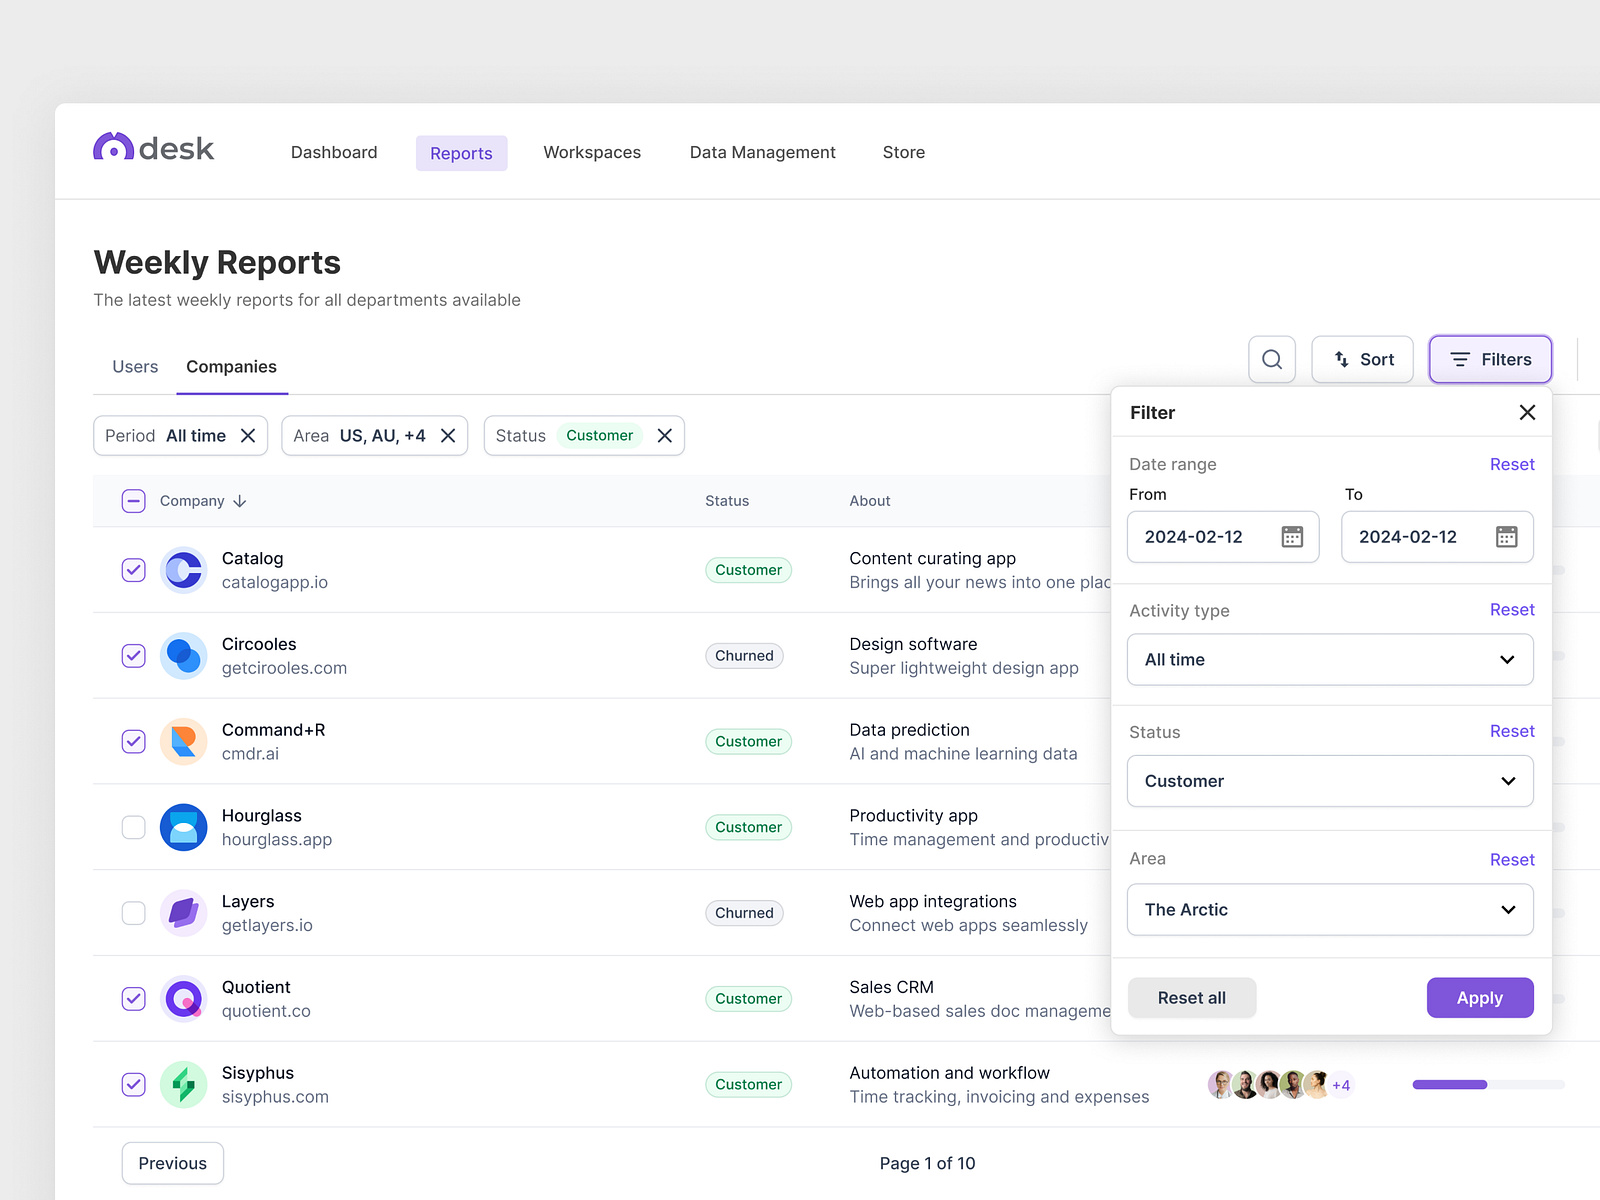Go to Data Management in top navigation
Screen dimensions: 1600x1200
(x=762, y=152)
